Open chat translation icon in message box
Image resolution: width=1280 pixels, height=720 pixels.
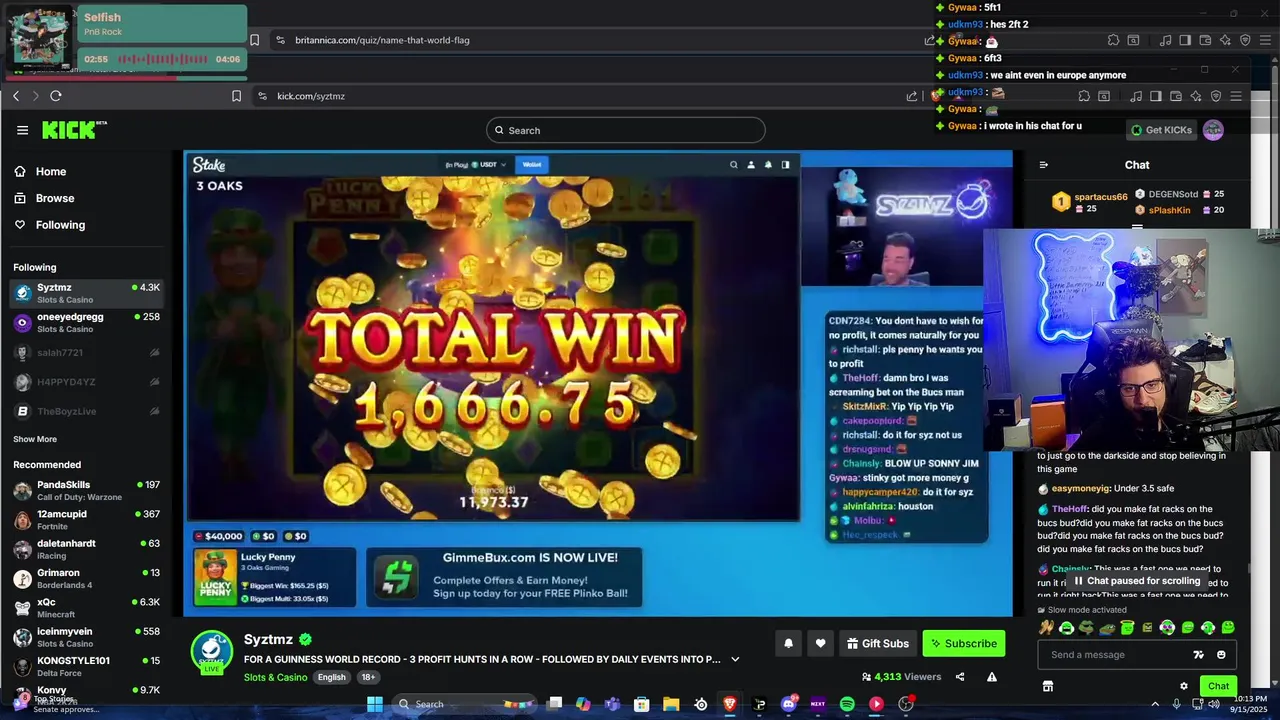(x=1199, y=655)
